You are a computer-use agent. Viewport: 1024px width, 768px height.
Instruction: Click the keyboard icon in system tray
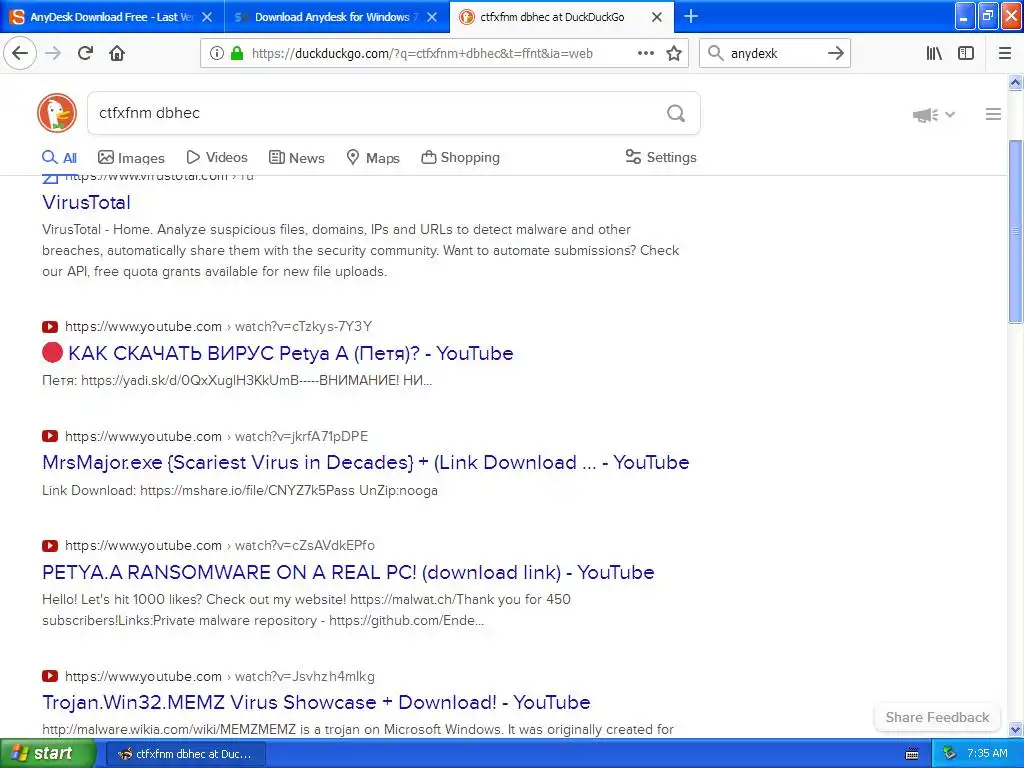912,754
